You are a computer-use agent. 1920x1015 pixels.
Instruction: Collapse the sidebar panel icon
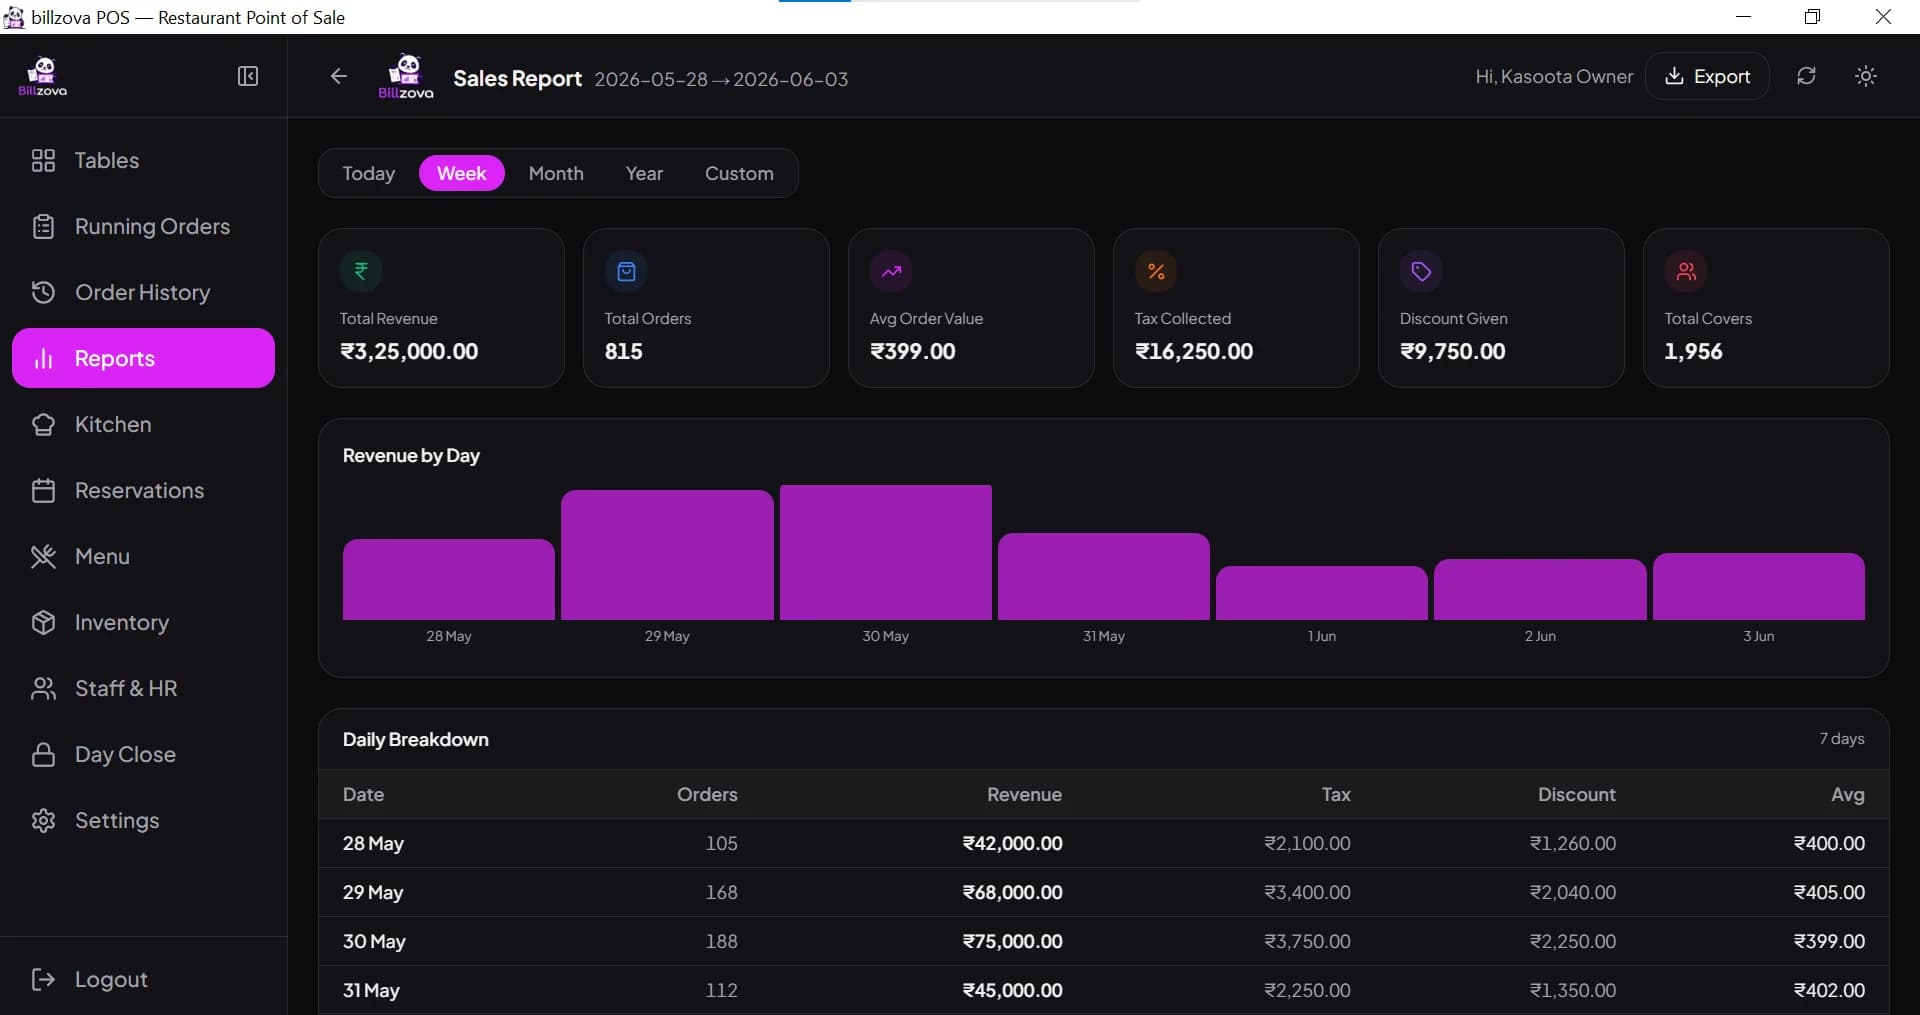coord(248,77)
